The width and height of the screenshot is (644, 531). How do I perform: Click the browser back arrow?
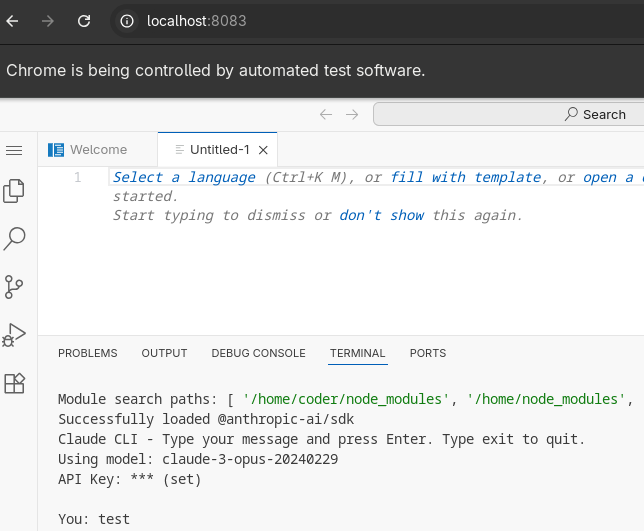13,21
